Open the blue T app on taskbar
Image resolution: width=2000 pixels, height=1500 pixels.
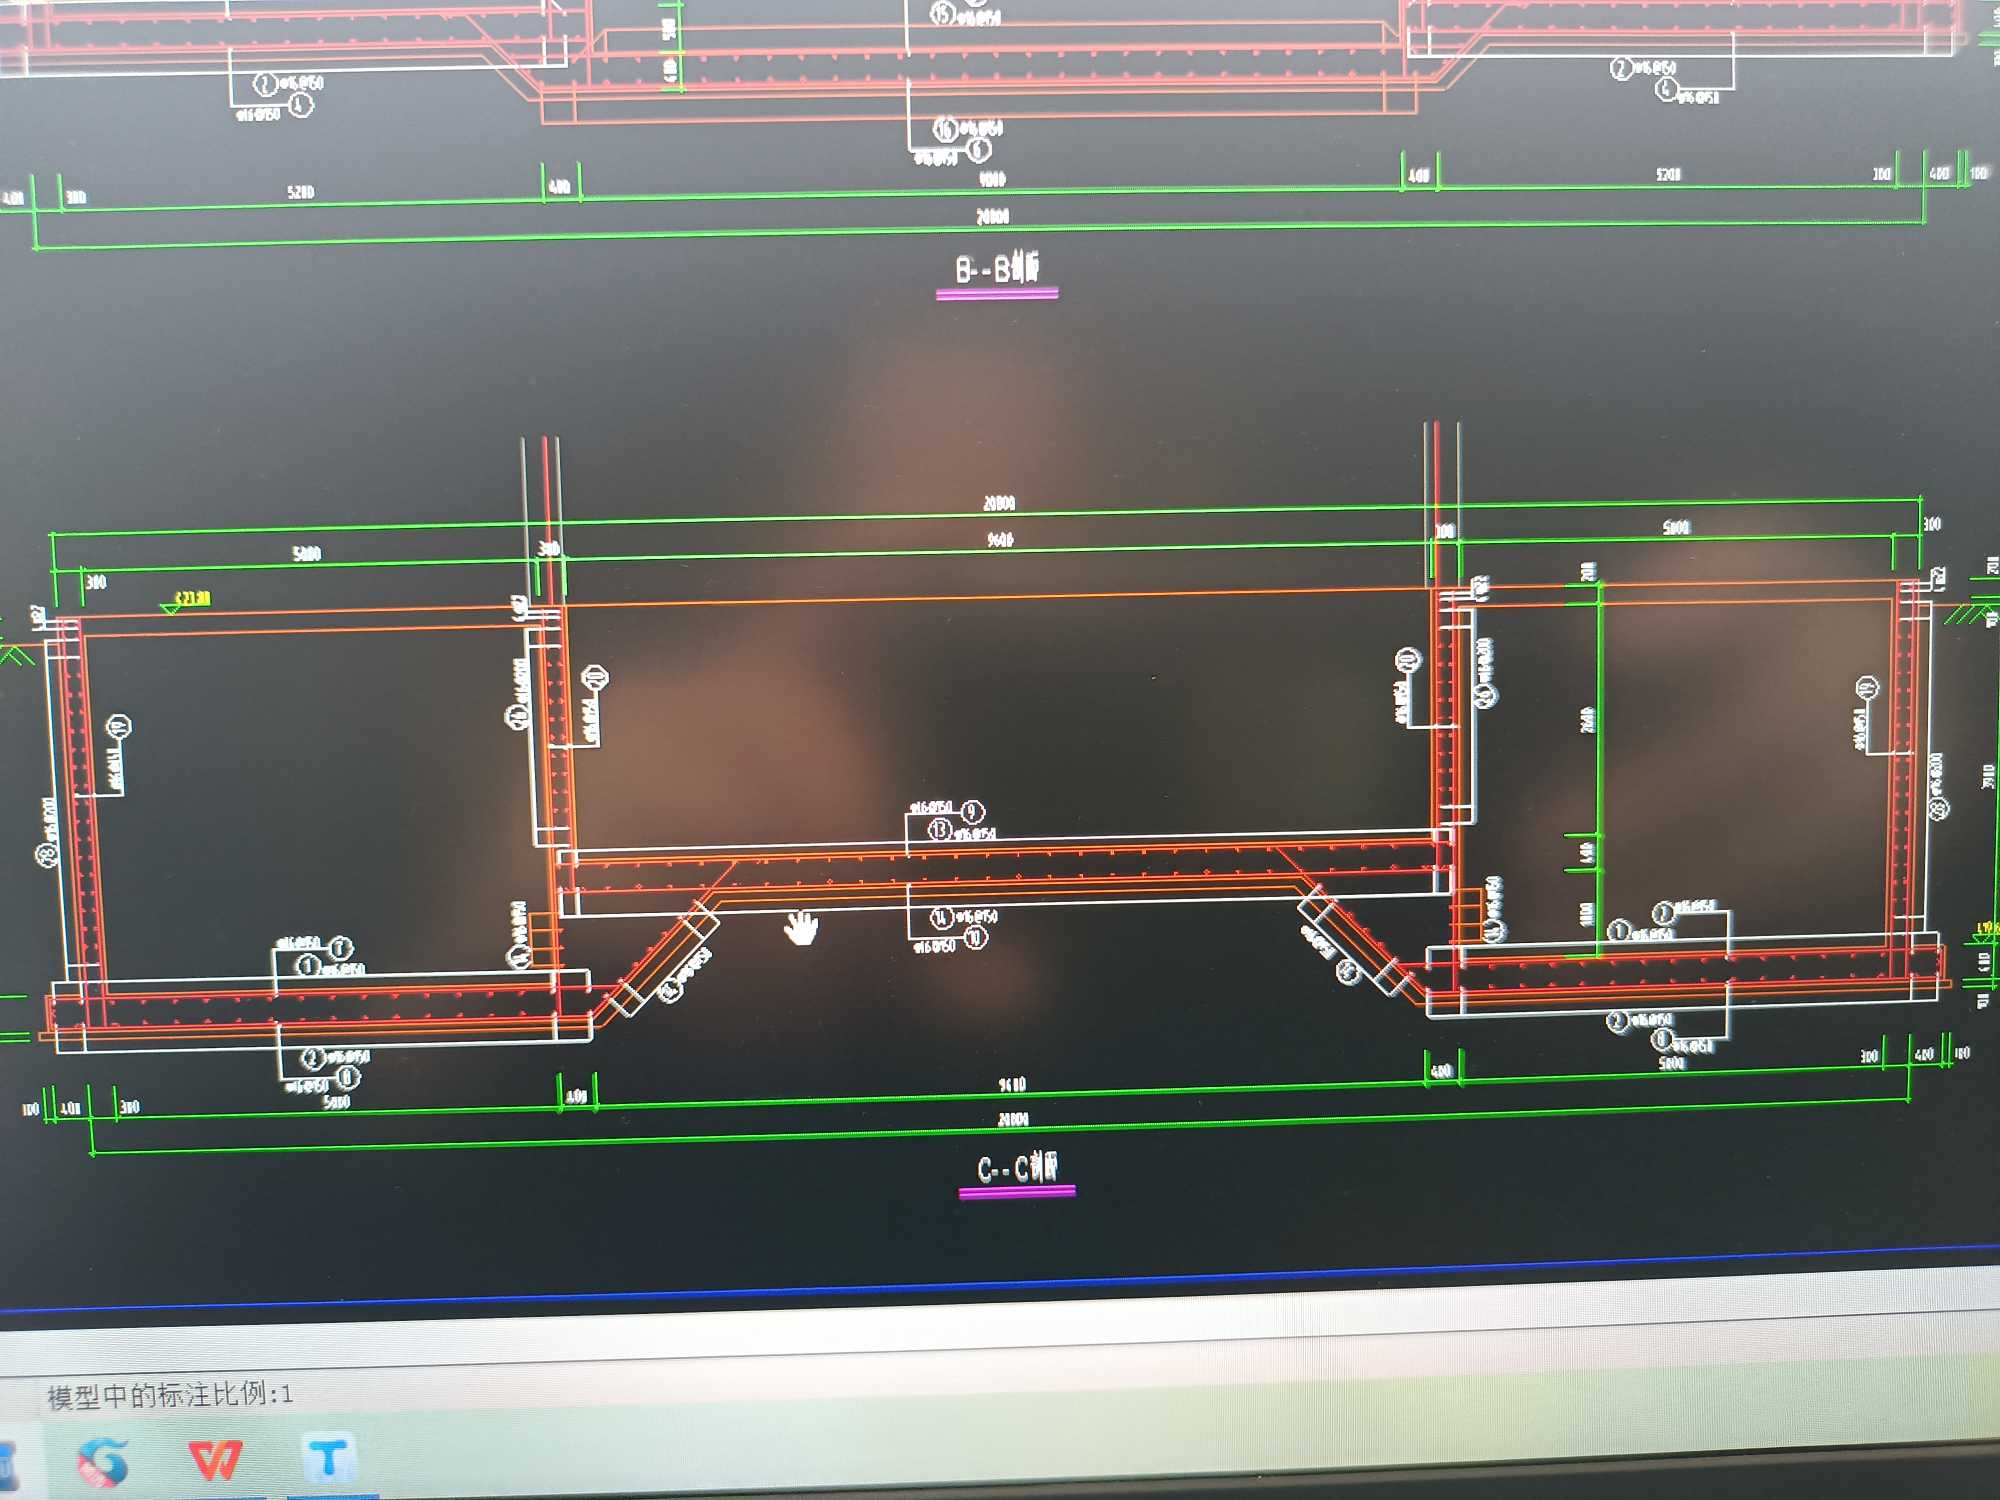(328, 1458)
